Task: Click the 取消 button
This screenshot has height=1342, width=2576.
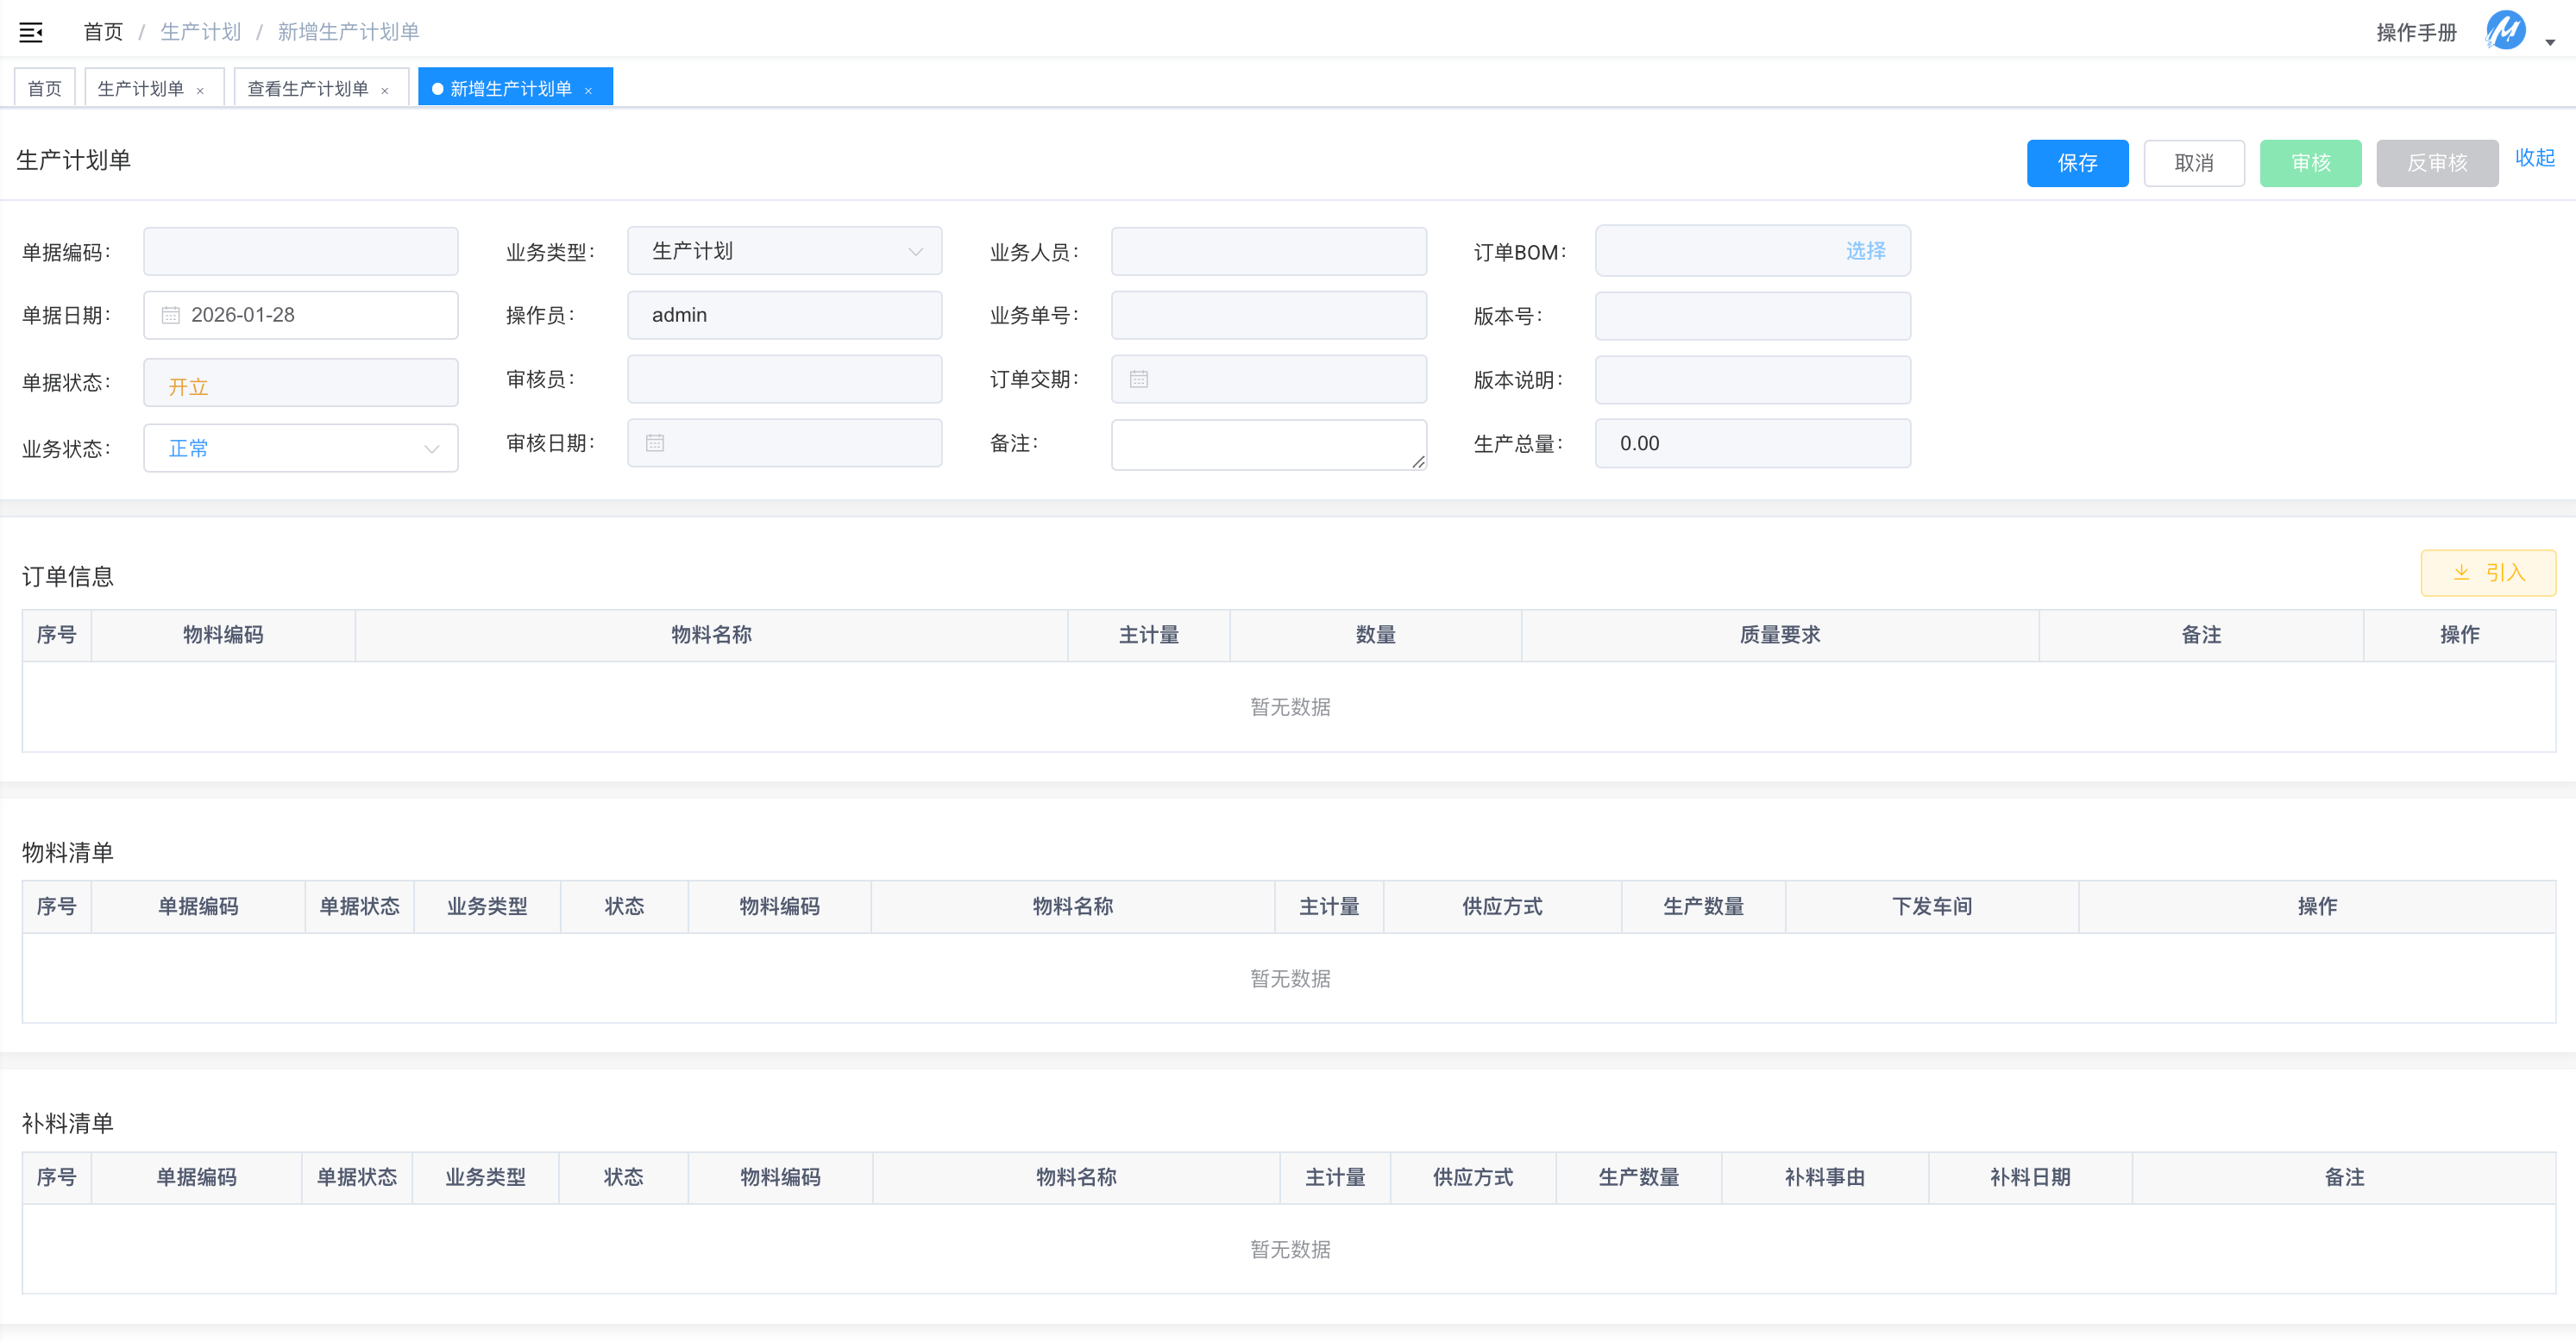Action: pos(2193,163)
